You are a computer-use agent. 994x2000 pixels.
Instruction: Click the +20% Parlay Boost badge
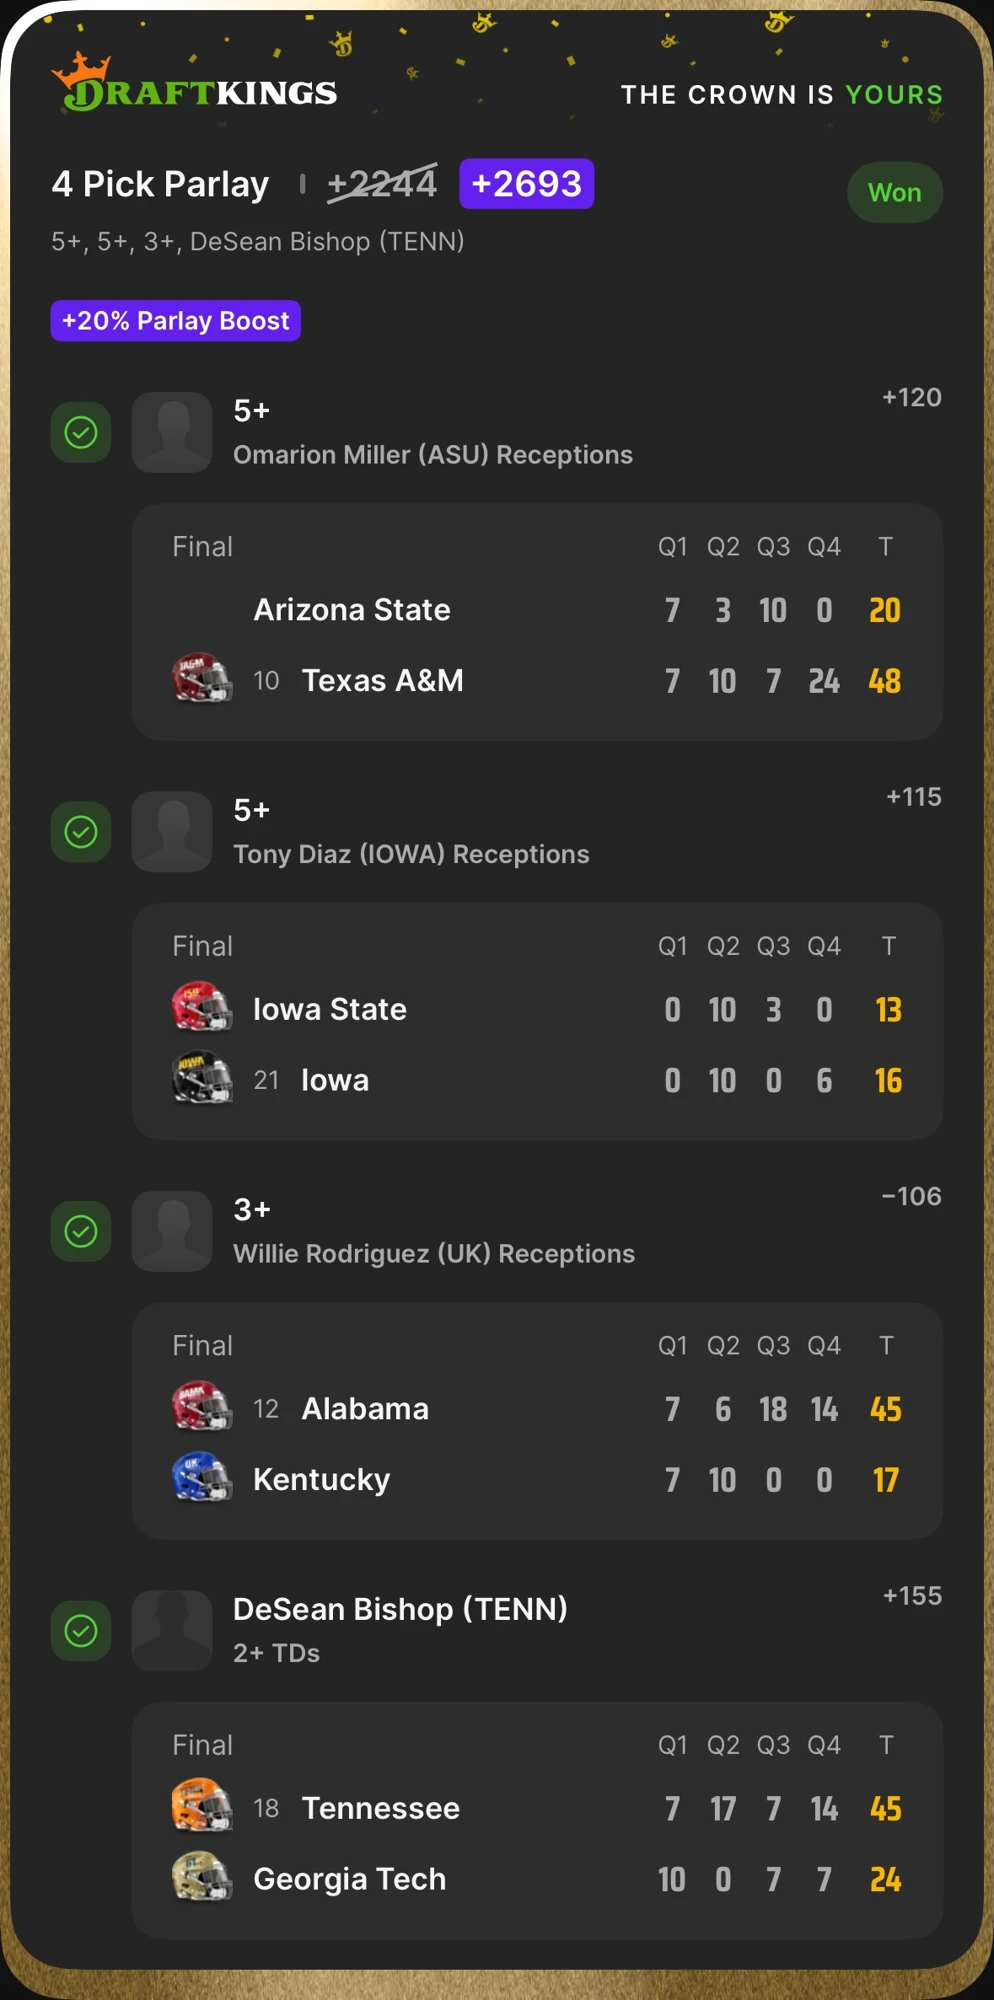click(176, 321)
